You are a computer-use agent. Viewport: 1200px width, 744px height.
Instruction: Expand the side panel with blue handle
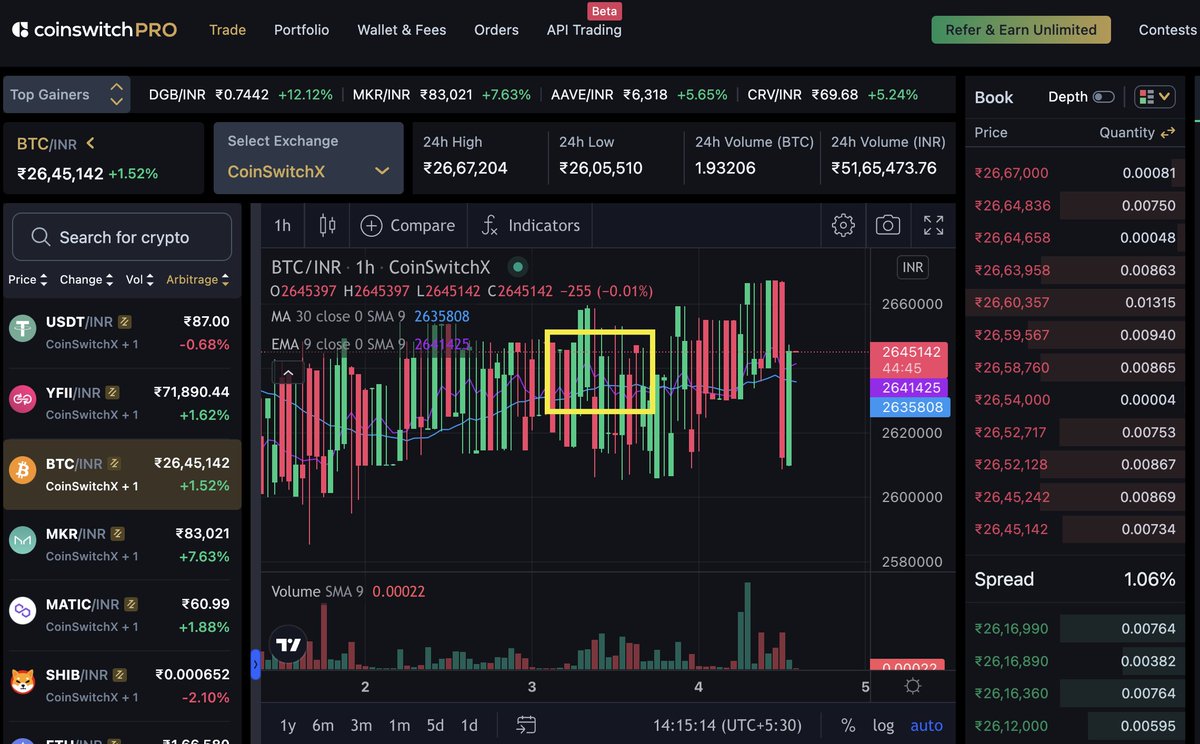(x=255, y=664)
